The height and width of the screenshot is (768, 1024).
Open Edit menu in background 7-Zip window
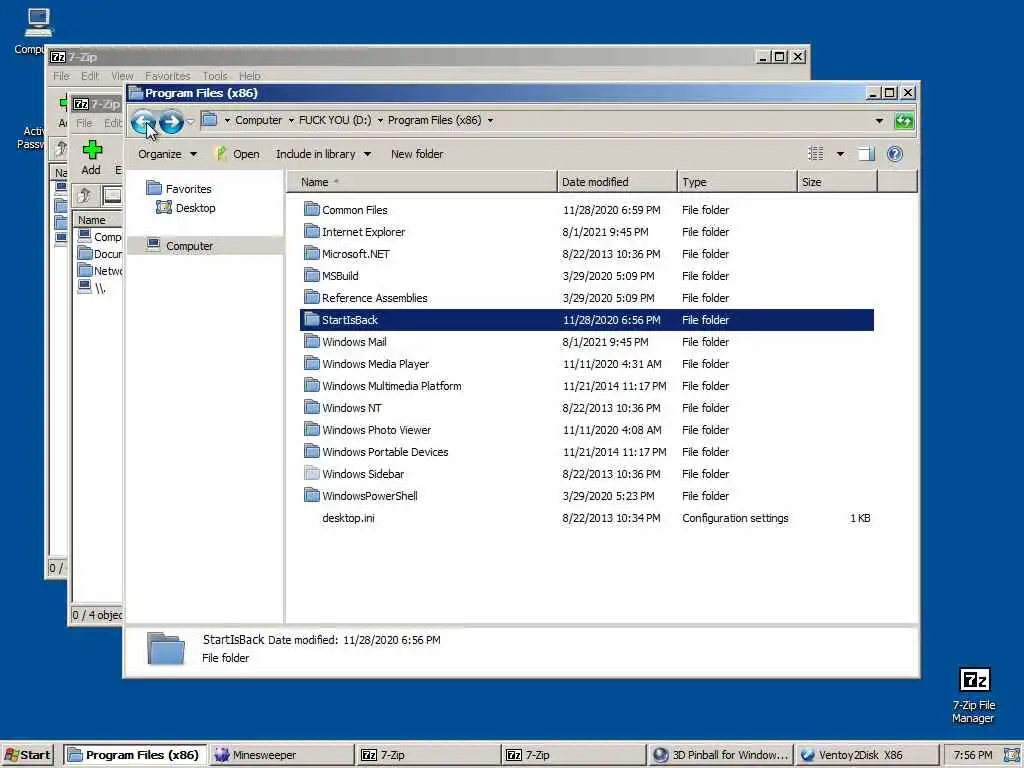point(89,76)
